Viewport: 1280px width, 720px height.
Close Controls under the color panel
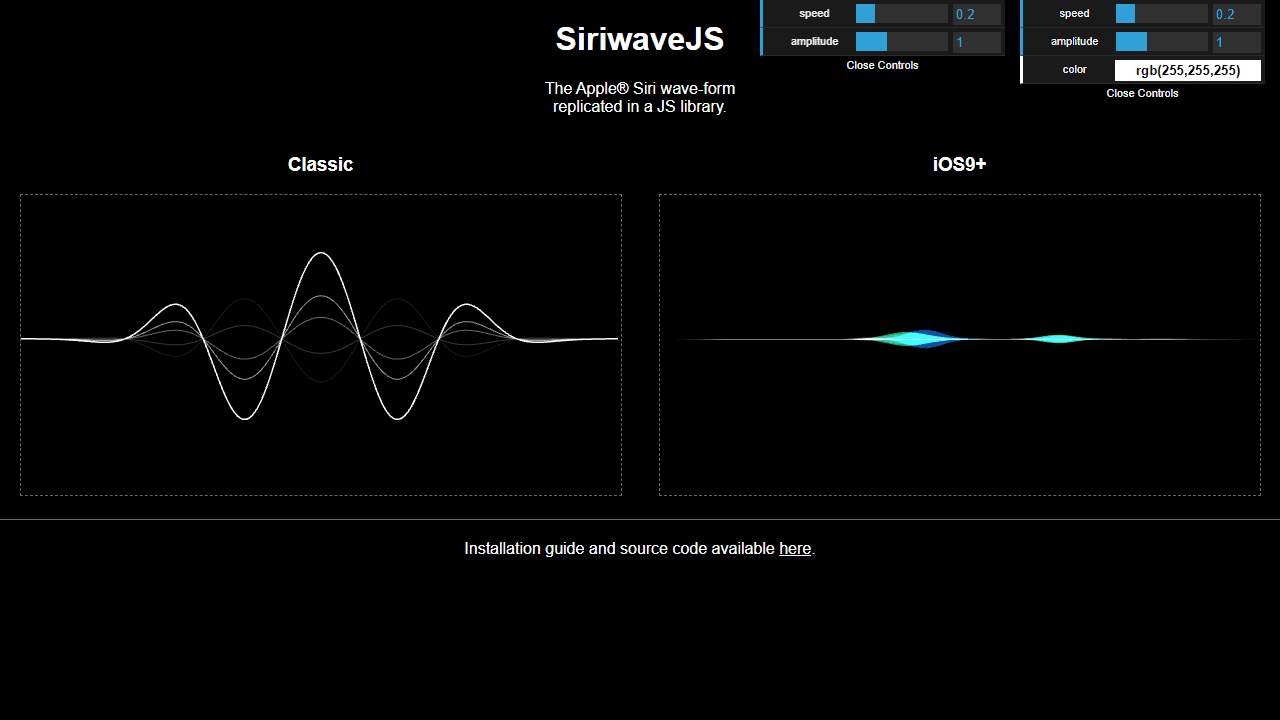tap(1142, 93)
